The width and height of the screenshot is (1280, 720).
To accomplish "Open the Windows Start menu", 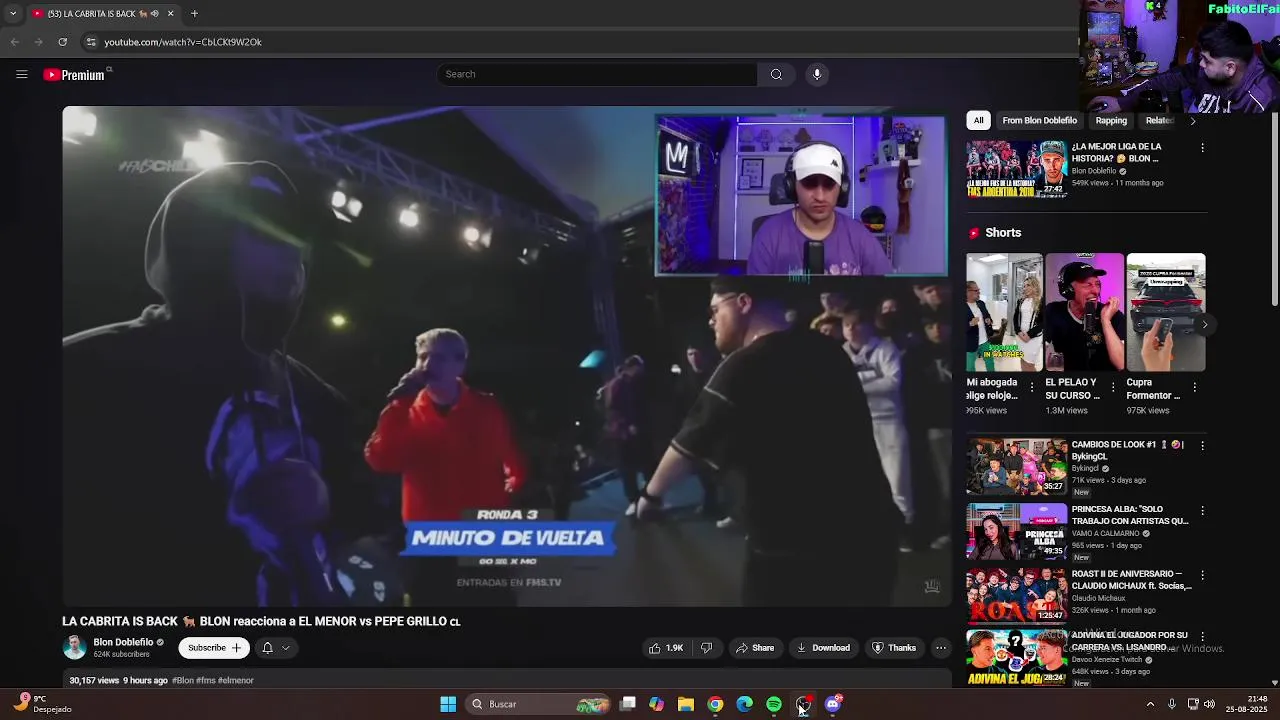I will pyautogui.click(x=448, y=704).
